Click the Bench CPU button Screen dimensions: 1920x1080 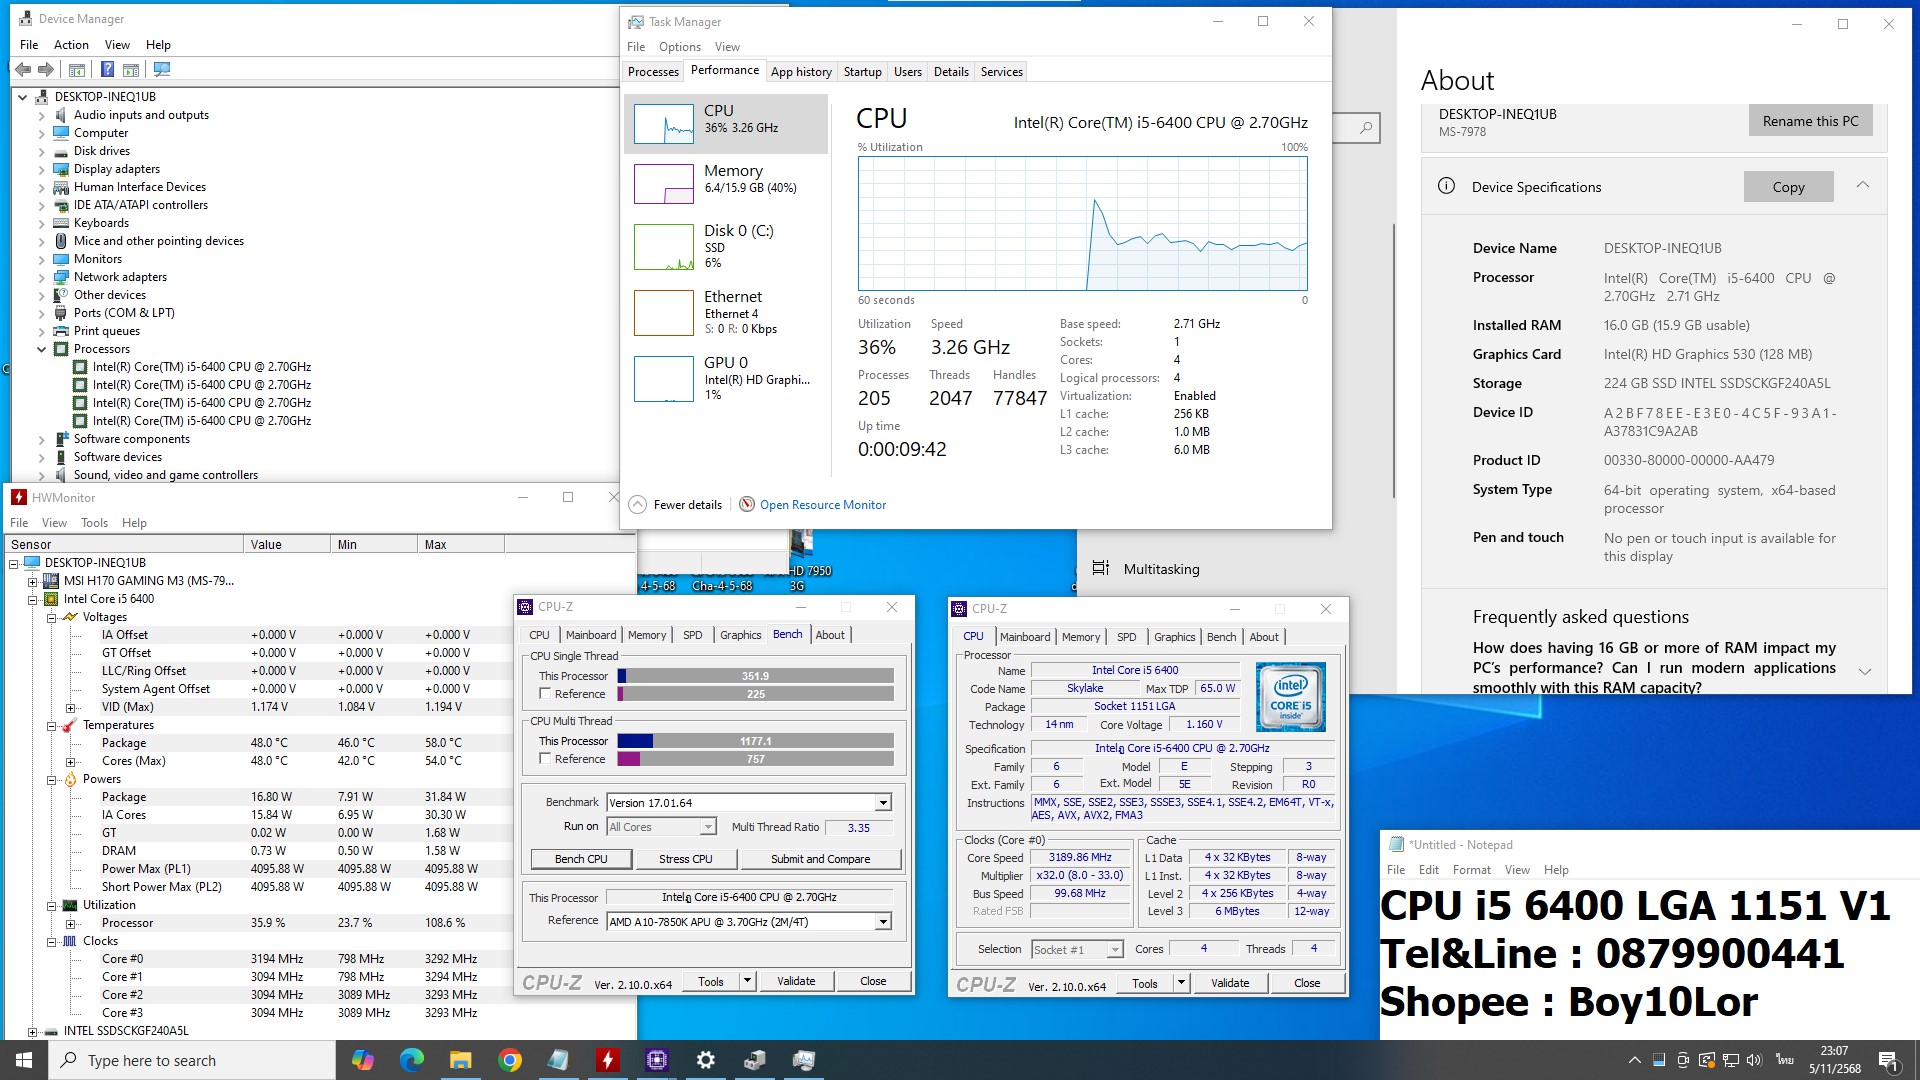[x=581, y=859]
